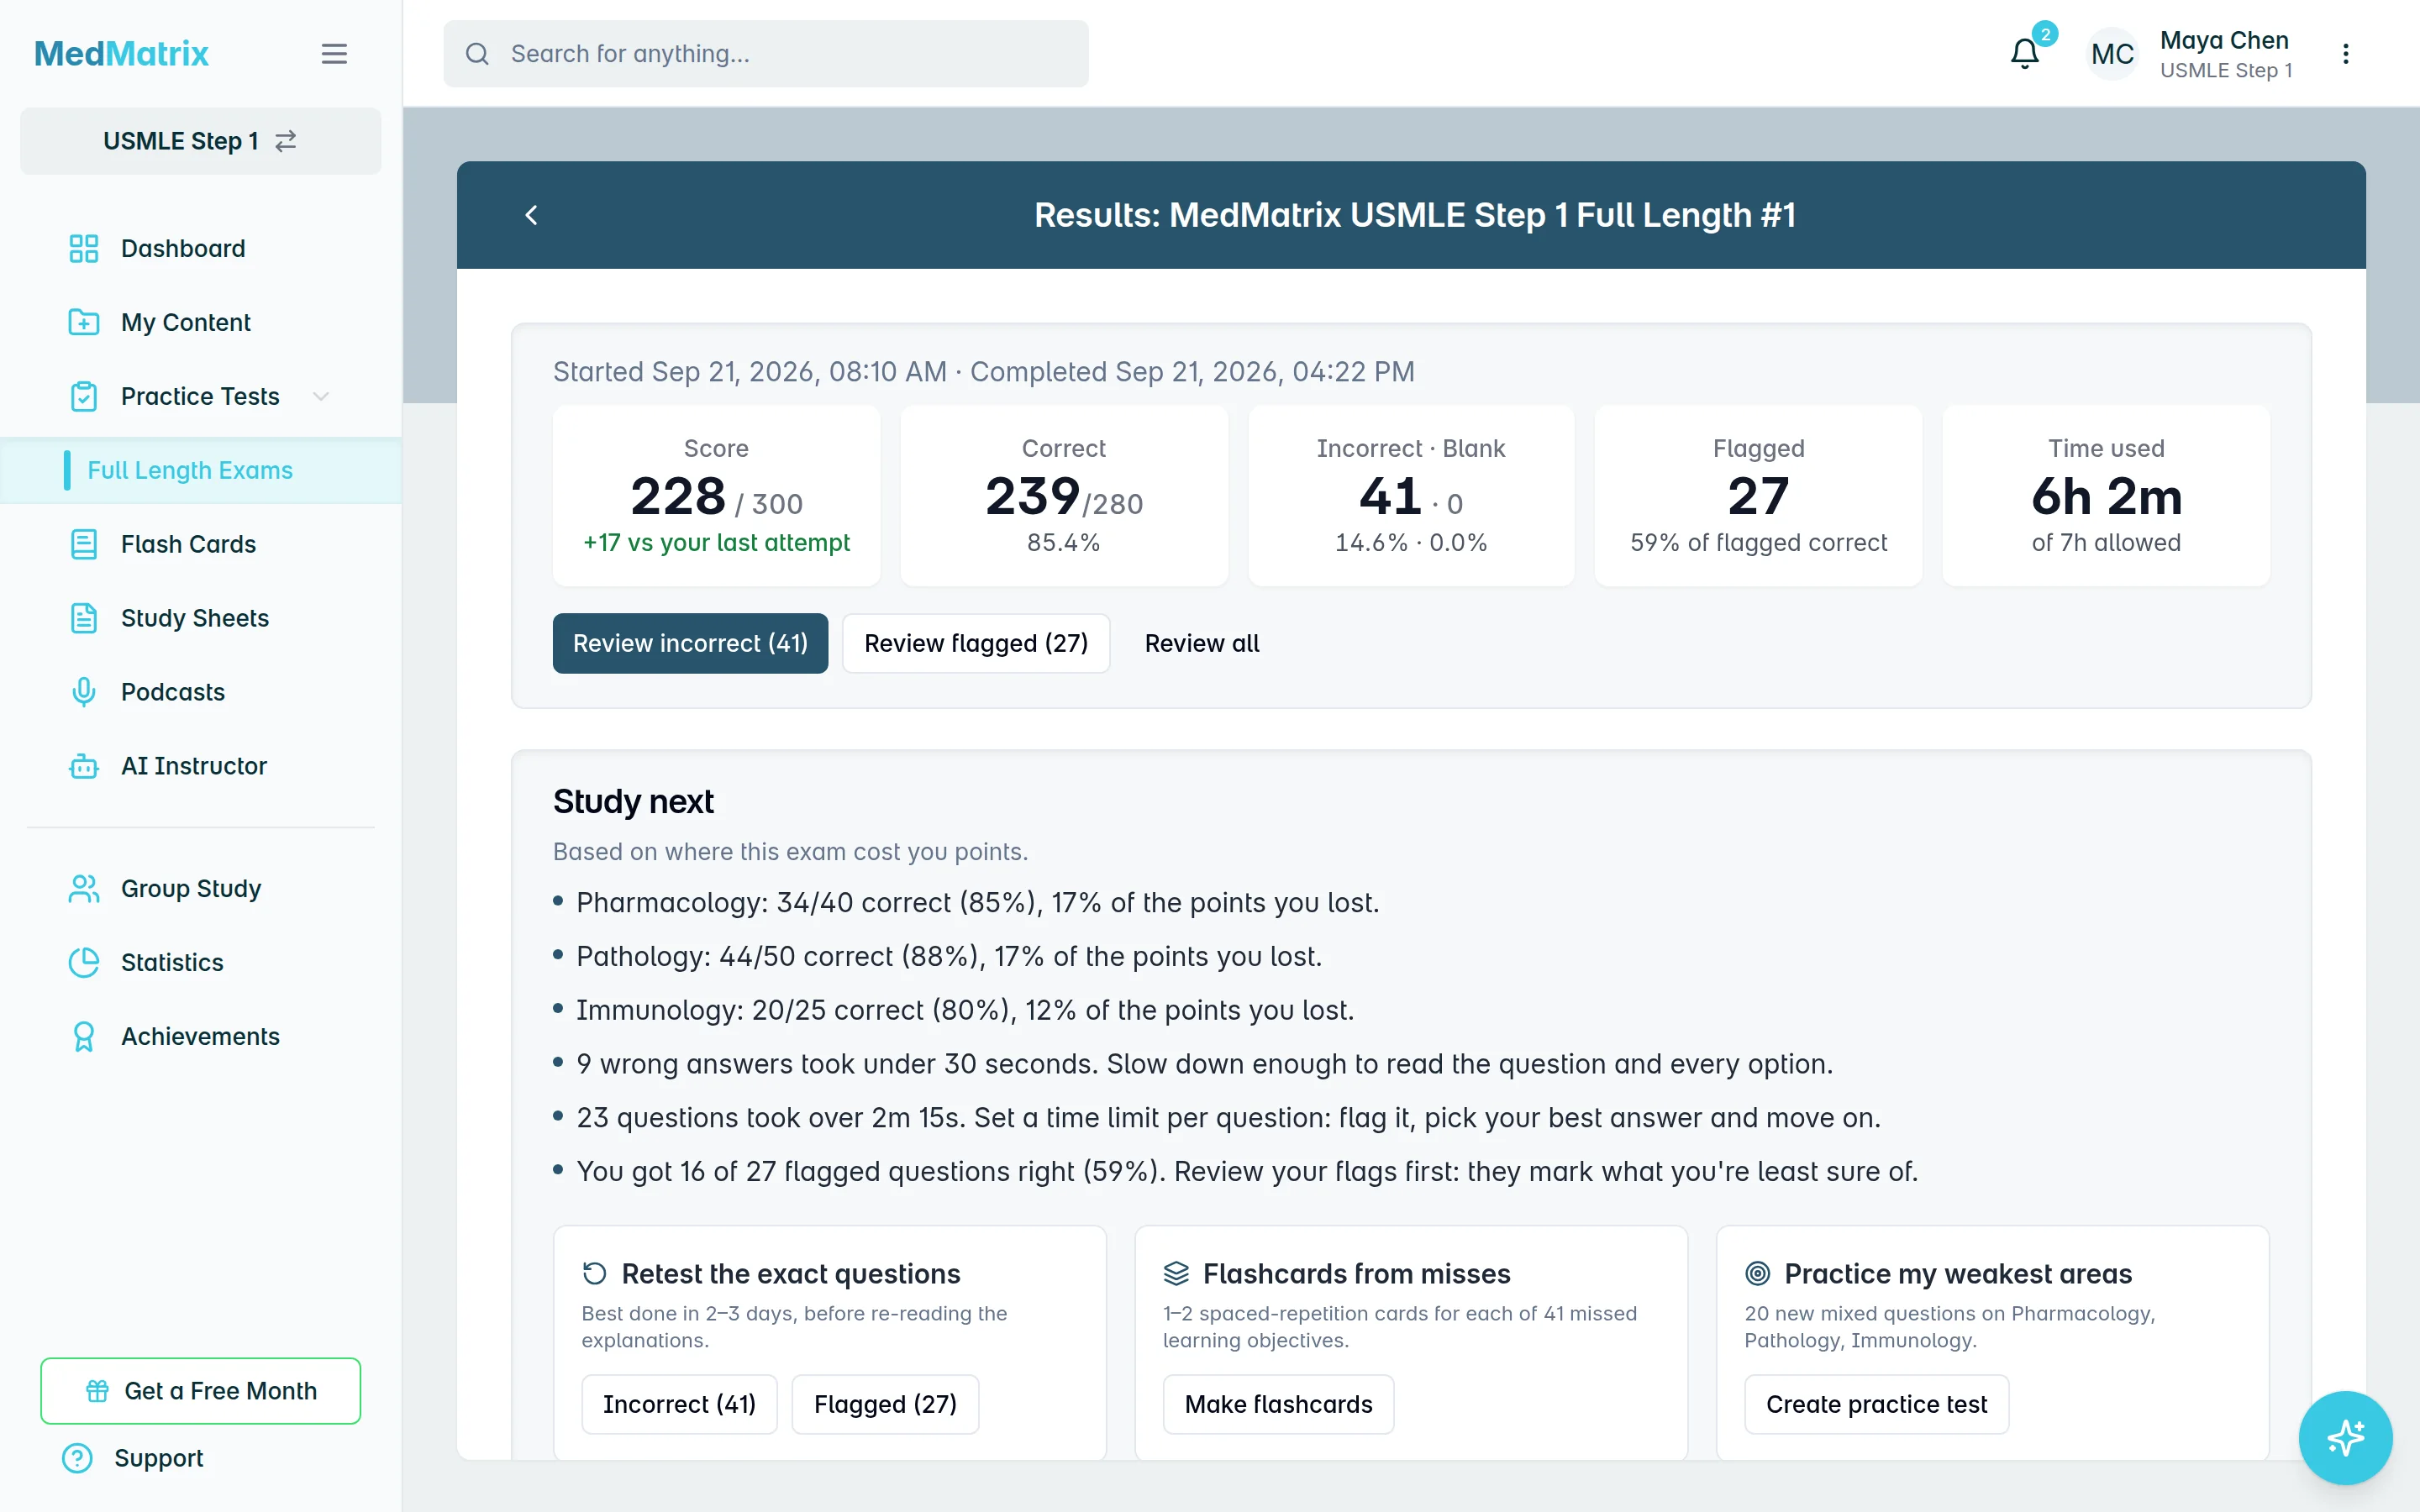
Task: Click the search magnifier icon
Action: pos(477,54)
